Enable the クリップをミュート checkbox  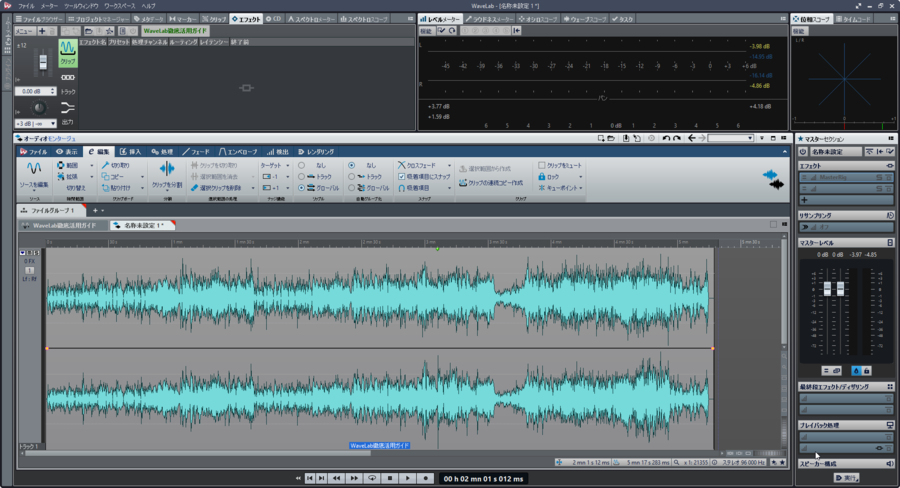(542, 164)
